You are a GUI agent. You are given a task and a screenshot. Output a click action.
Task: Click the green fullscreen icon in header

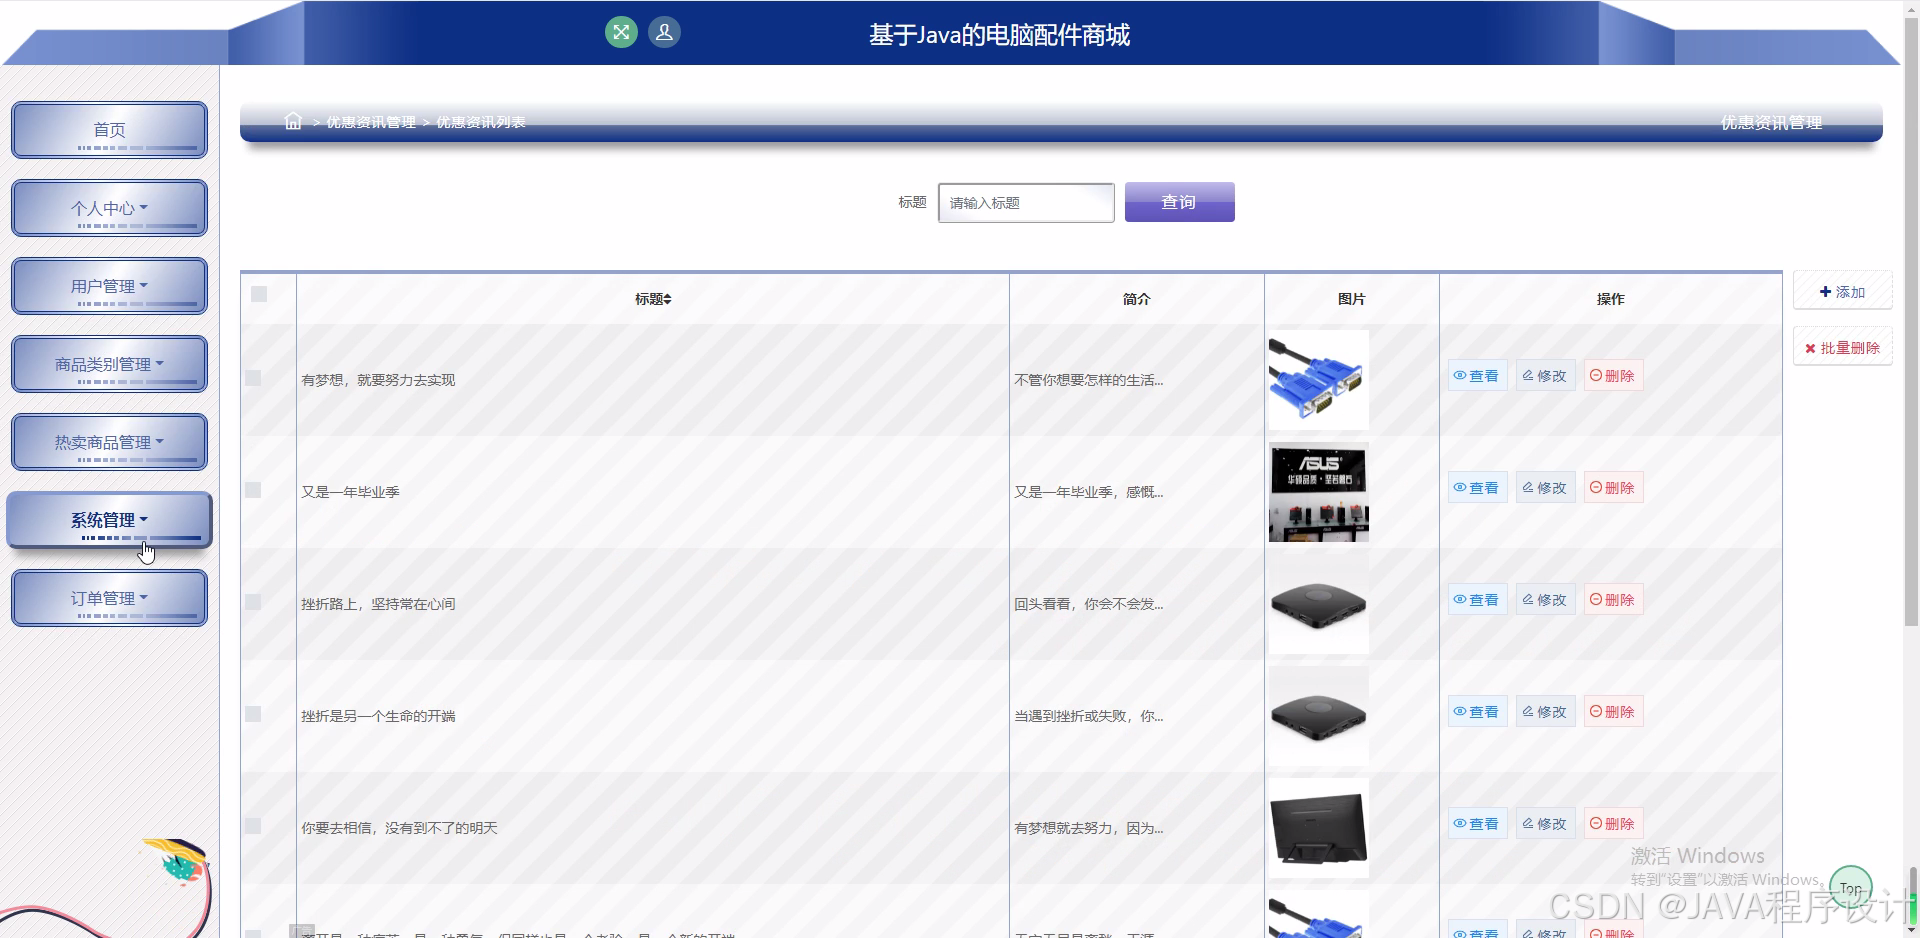[x=621, y=32]
